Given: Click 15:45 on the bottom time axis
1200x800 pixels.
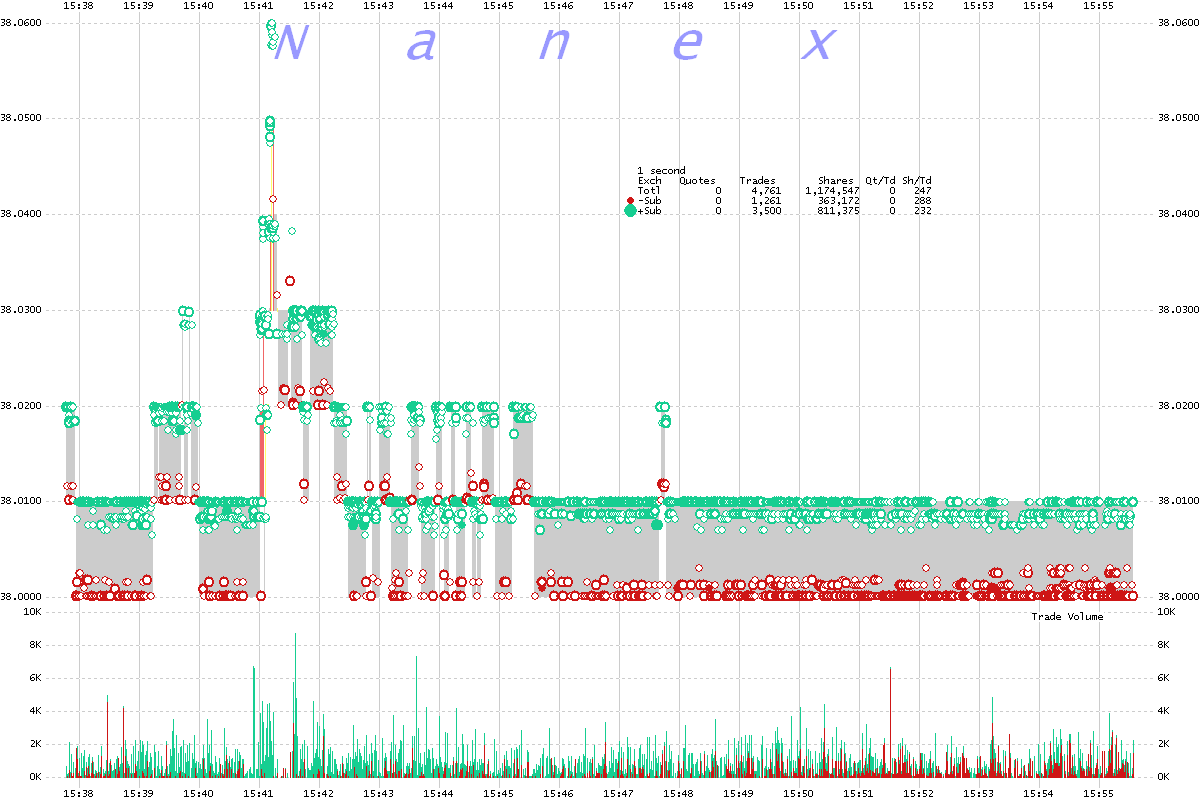Looking at the screenshot, I should (x=498, y=793).
